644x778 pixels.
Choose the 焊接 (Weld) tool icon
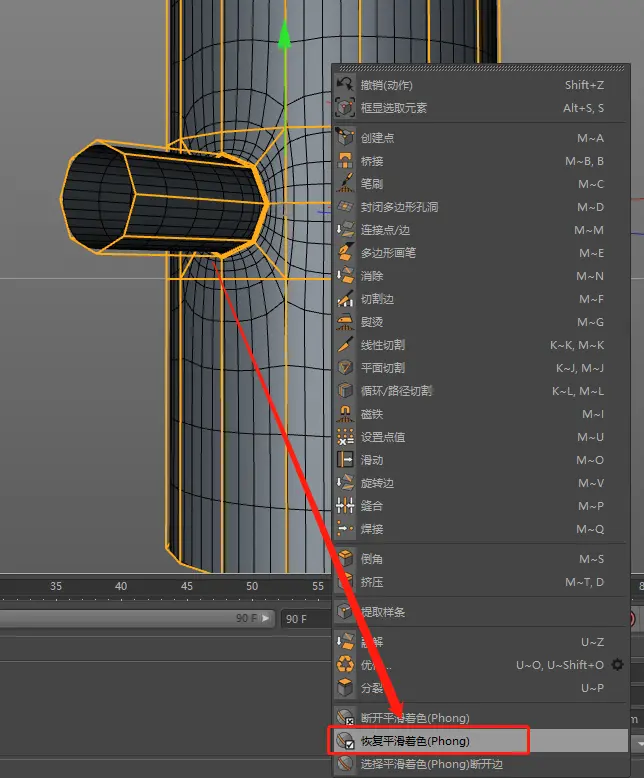345,529
